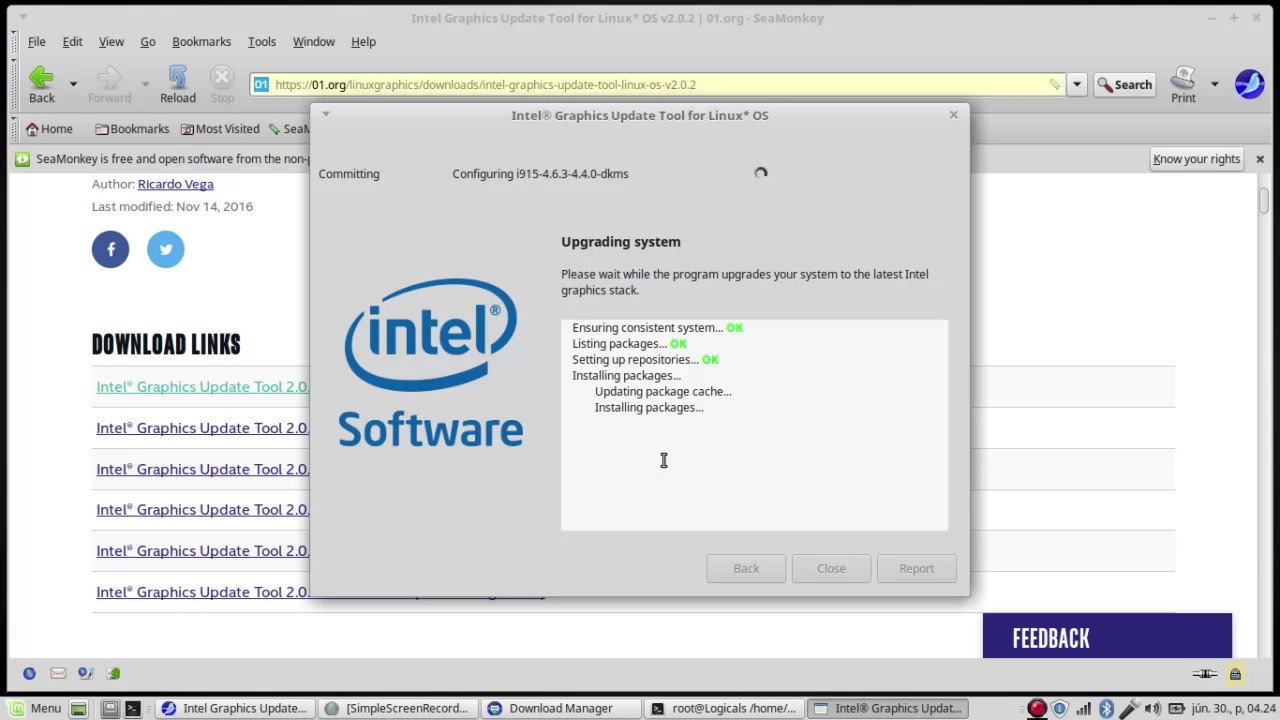1280x720 pixels.
Task: Open the battery power tray icon
Action: click(x=1176, y=708)
